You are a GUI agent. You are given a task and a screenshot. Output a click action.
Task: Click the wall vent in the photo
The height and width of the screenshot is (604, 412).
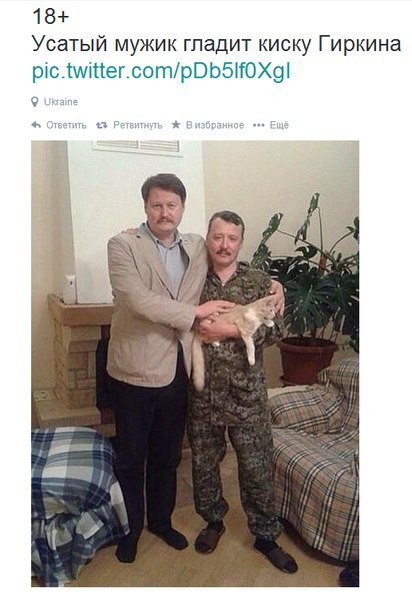pos(137,148)
